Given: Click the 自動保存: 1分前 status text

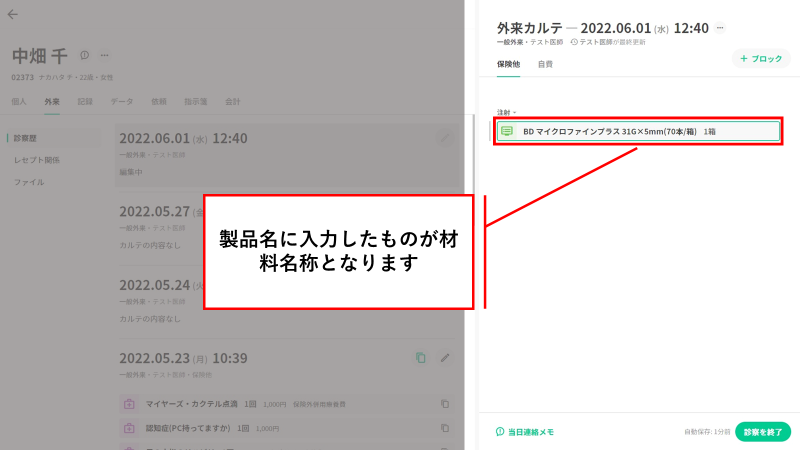Looking at the screenshot, I should click(x=707, y=432).
